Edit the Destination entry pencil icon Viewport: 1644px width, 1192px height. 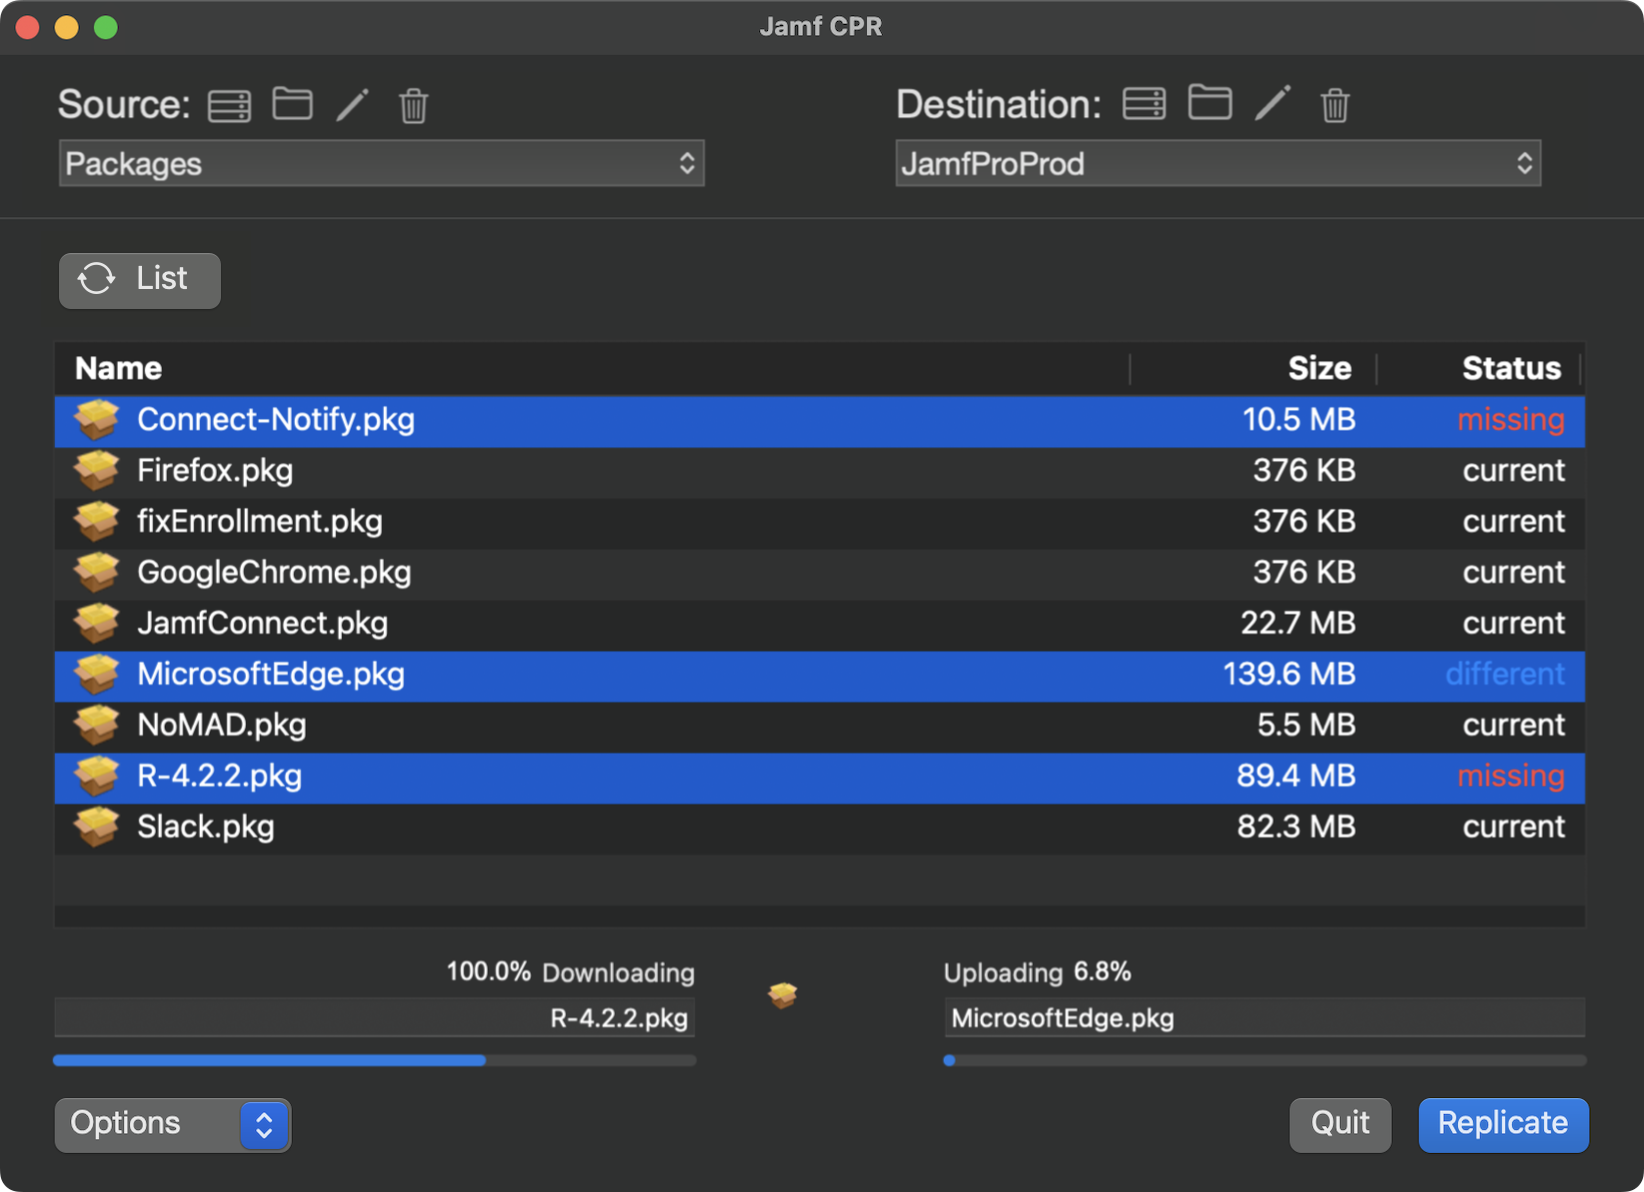[1273, 102]
